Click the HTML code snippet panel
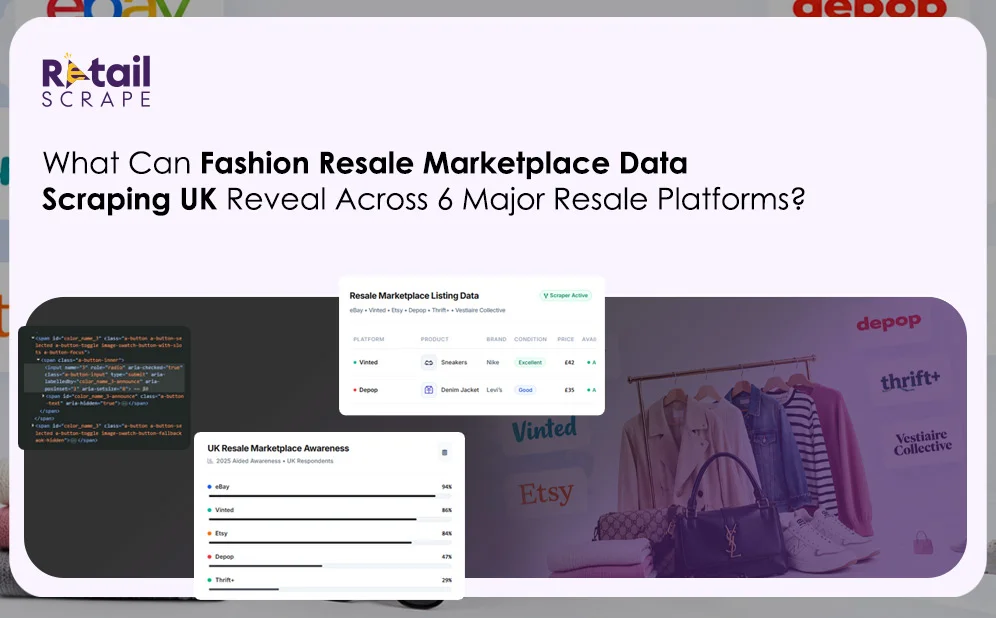The image size is (996, 618). pyautogui.click(x=105, y=387)
